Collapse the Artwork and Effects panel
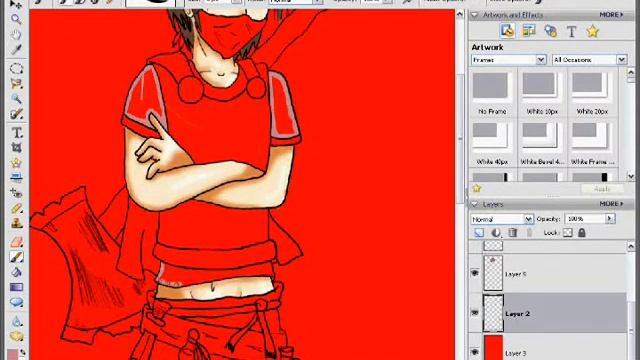 tap(474, 15)
